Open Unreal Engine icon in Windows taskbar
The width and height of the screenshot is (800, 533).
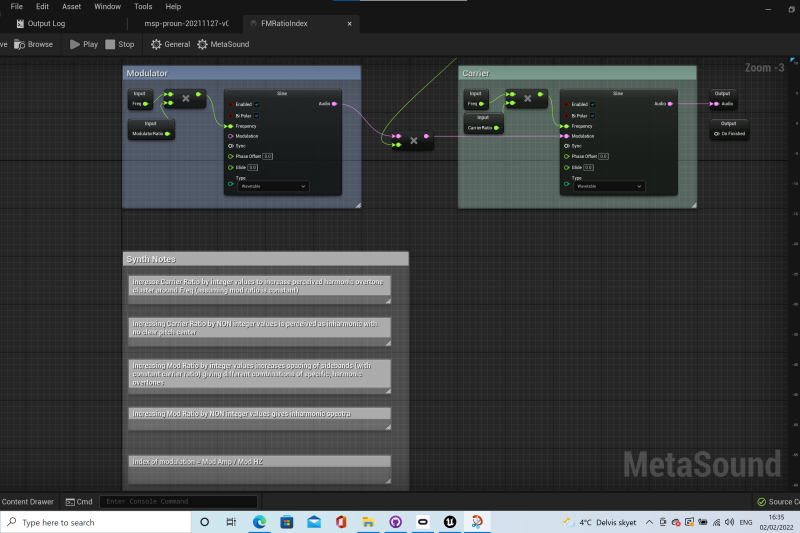click(x=451, y=522)
